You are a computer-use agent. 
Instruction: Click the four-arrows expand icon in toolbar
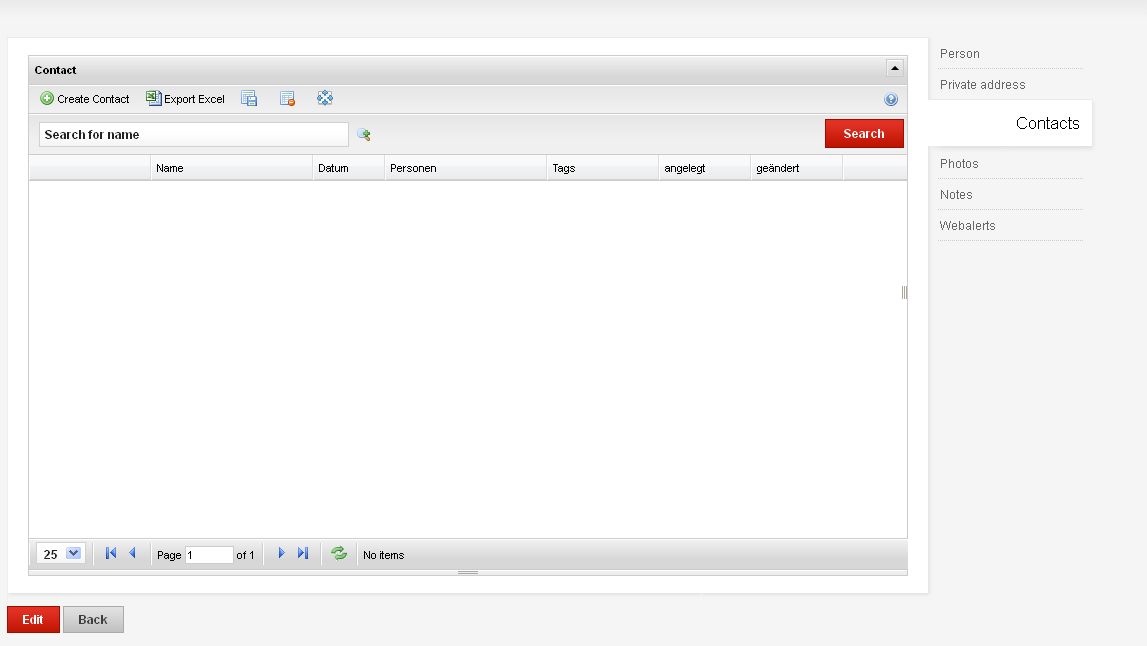[325, 98]
